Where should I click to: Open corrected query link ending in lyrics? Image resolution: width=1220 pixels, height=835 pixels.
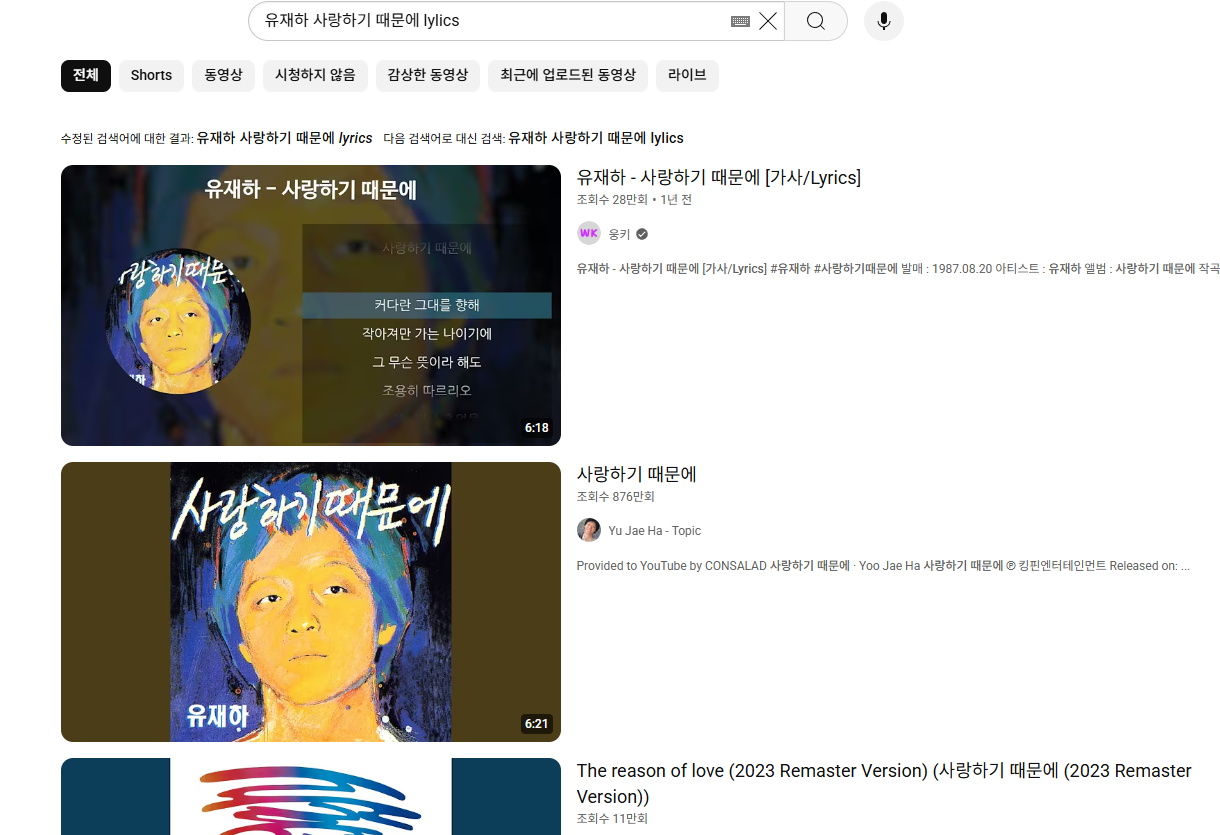tap(284, 138)
